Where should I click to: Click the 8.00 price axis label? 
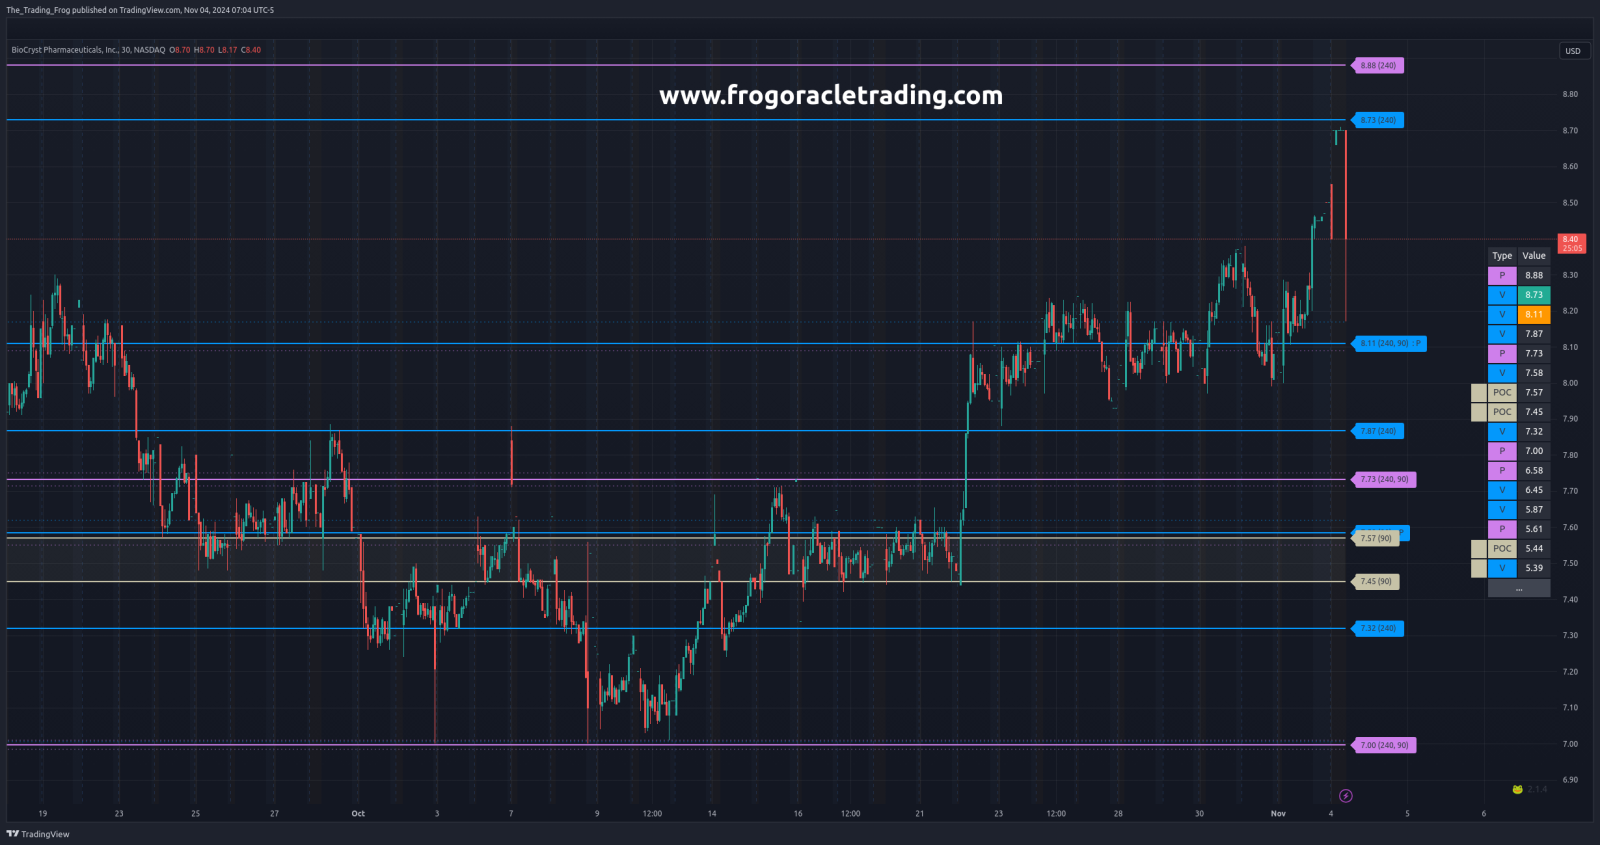click(1570, 383)
